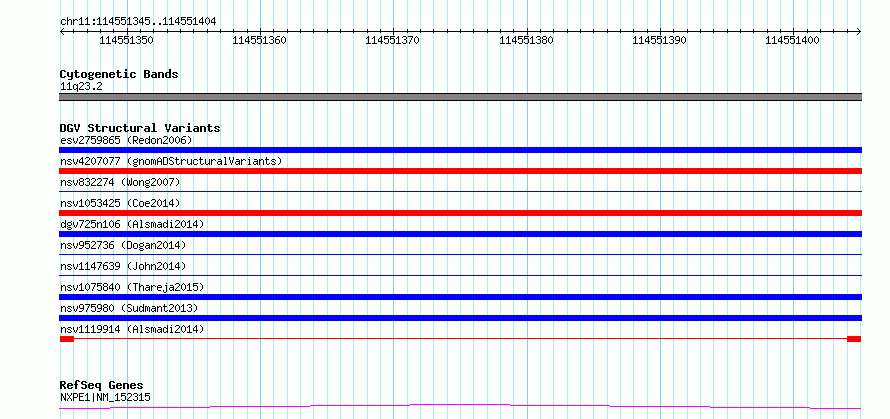Screen dimensions: 890x419
Task: Click the thin blue line under nsv832274
Action: coord(460,192)
